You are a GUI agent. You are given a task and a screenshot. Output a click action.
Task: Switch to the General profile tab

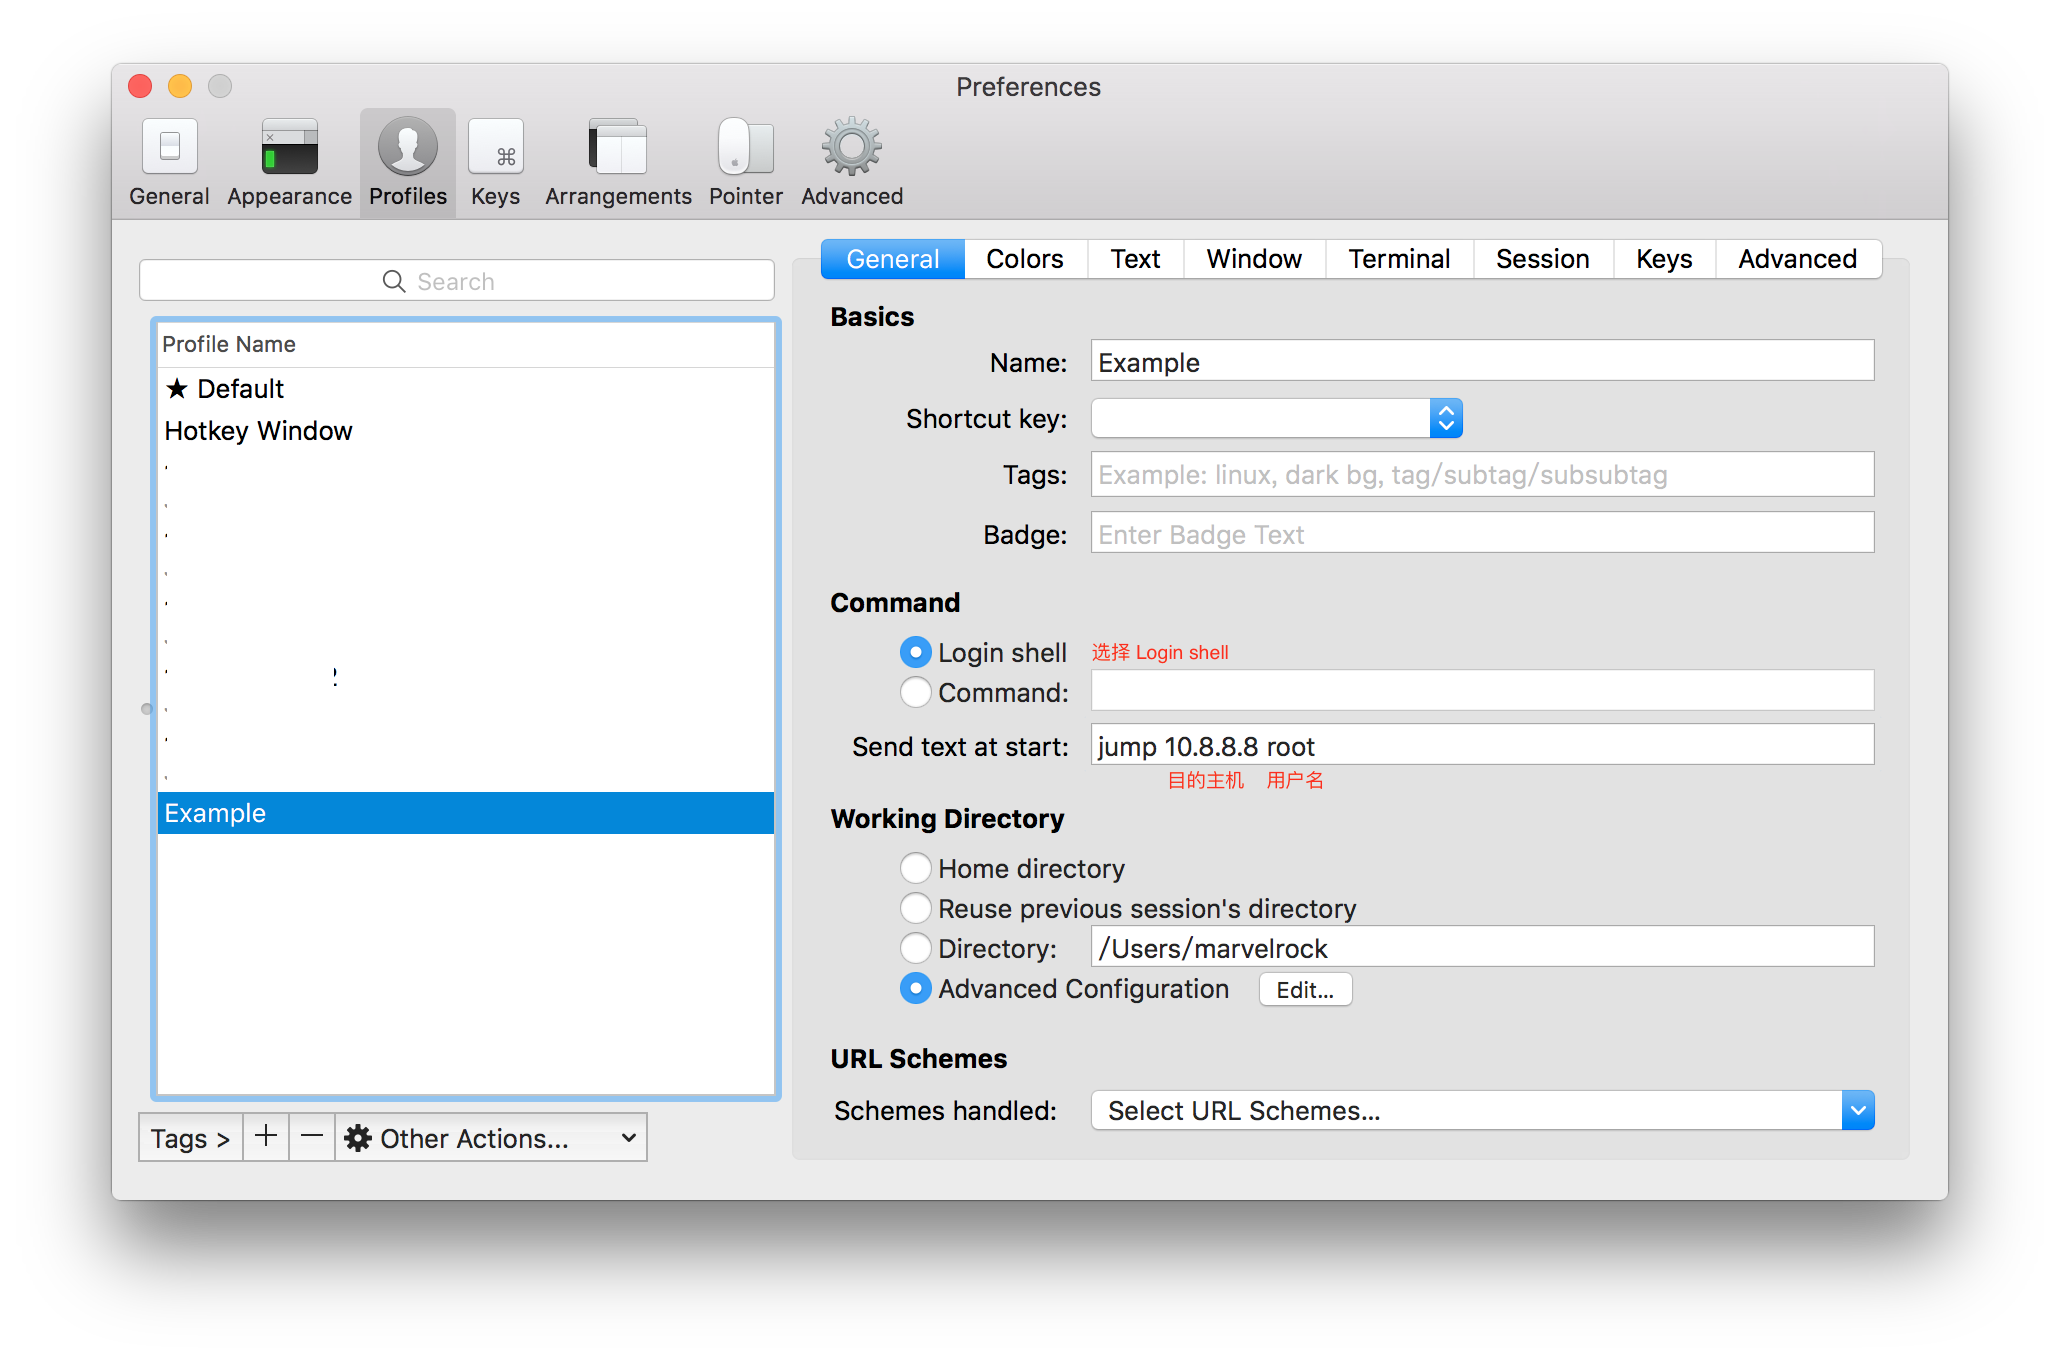(x=893, y=259)
